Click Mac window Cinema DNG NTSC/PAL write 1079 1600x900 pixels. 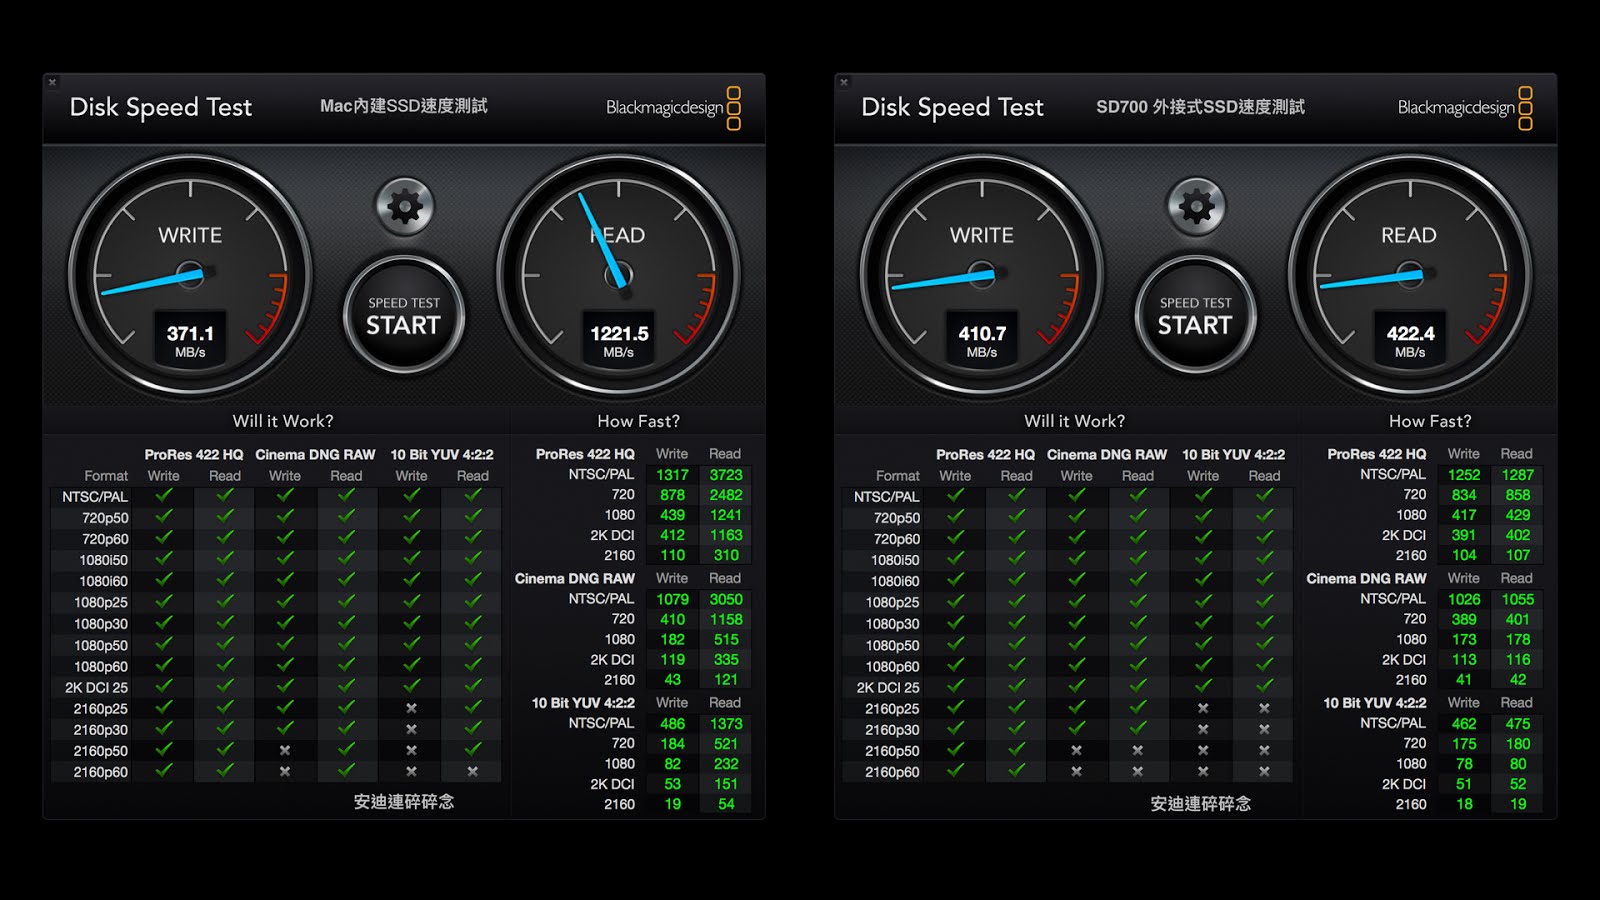(672, 599)
